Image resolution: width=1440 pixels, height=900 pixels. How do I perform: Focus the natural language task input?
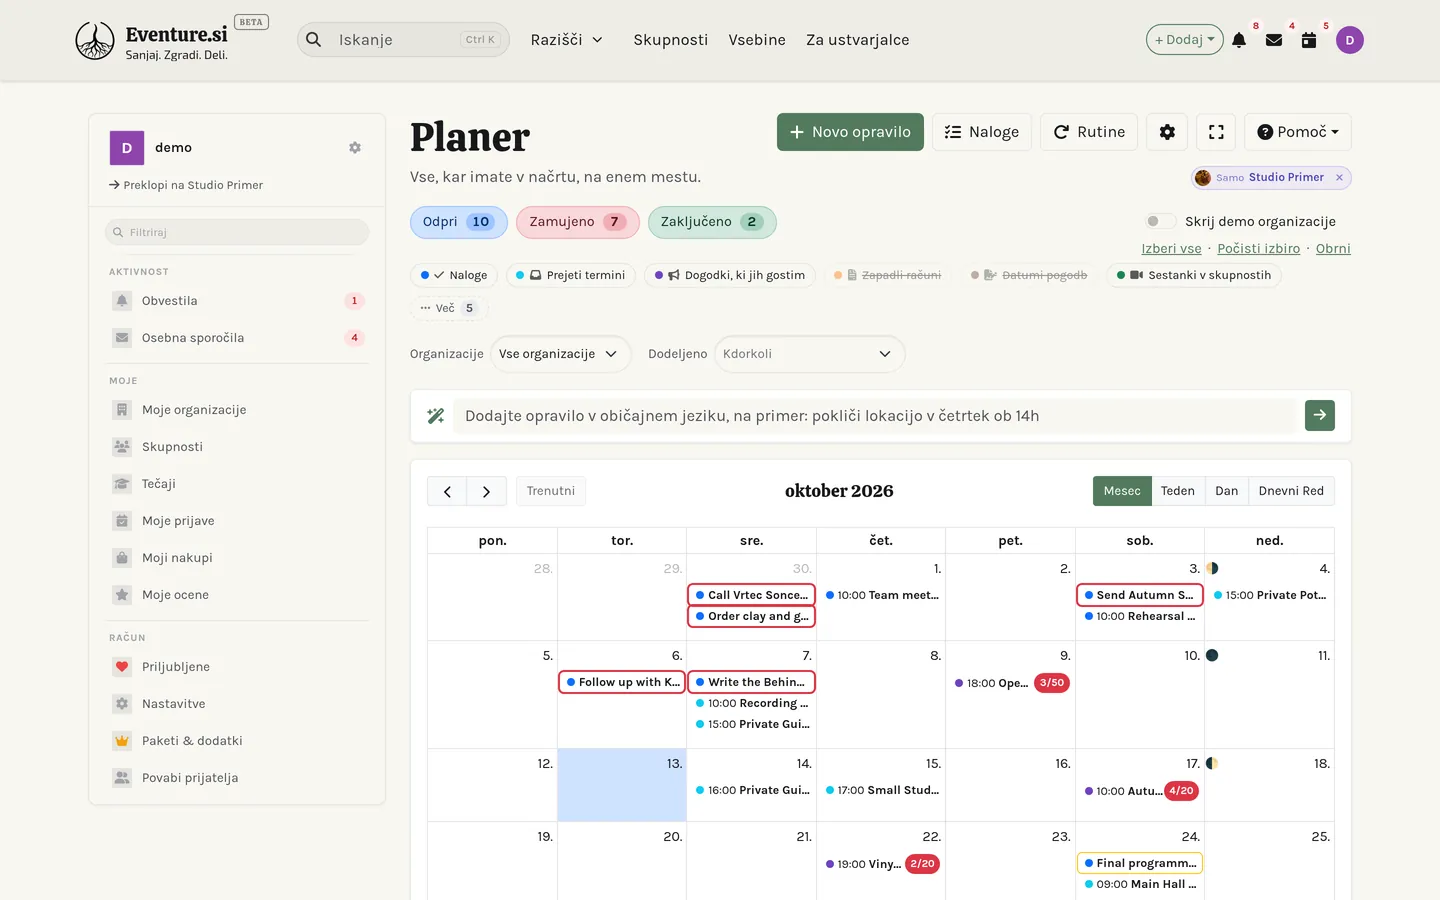click(x=875, y=416)
